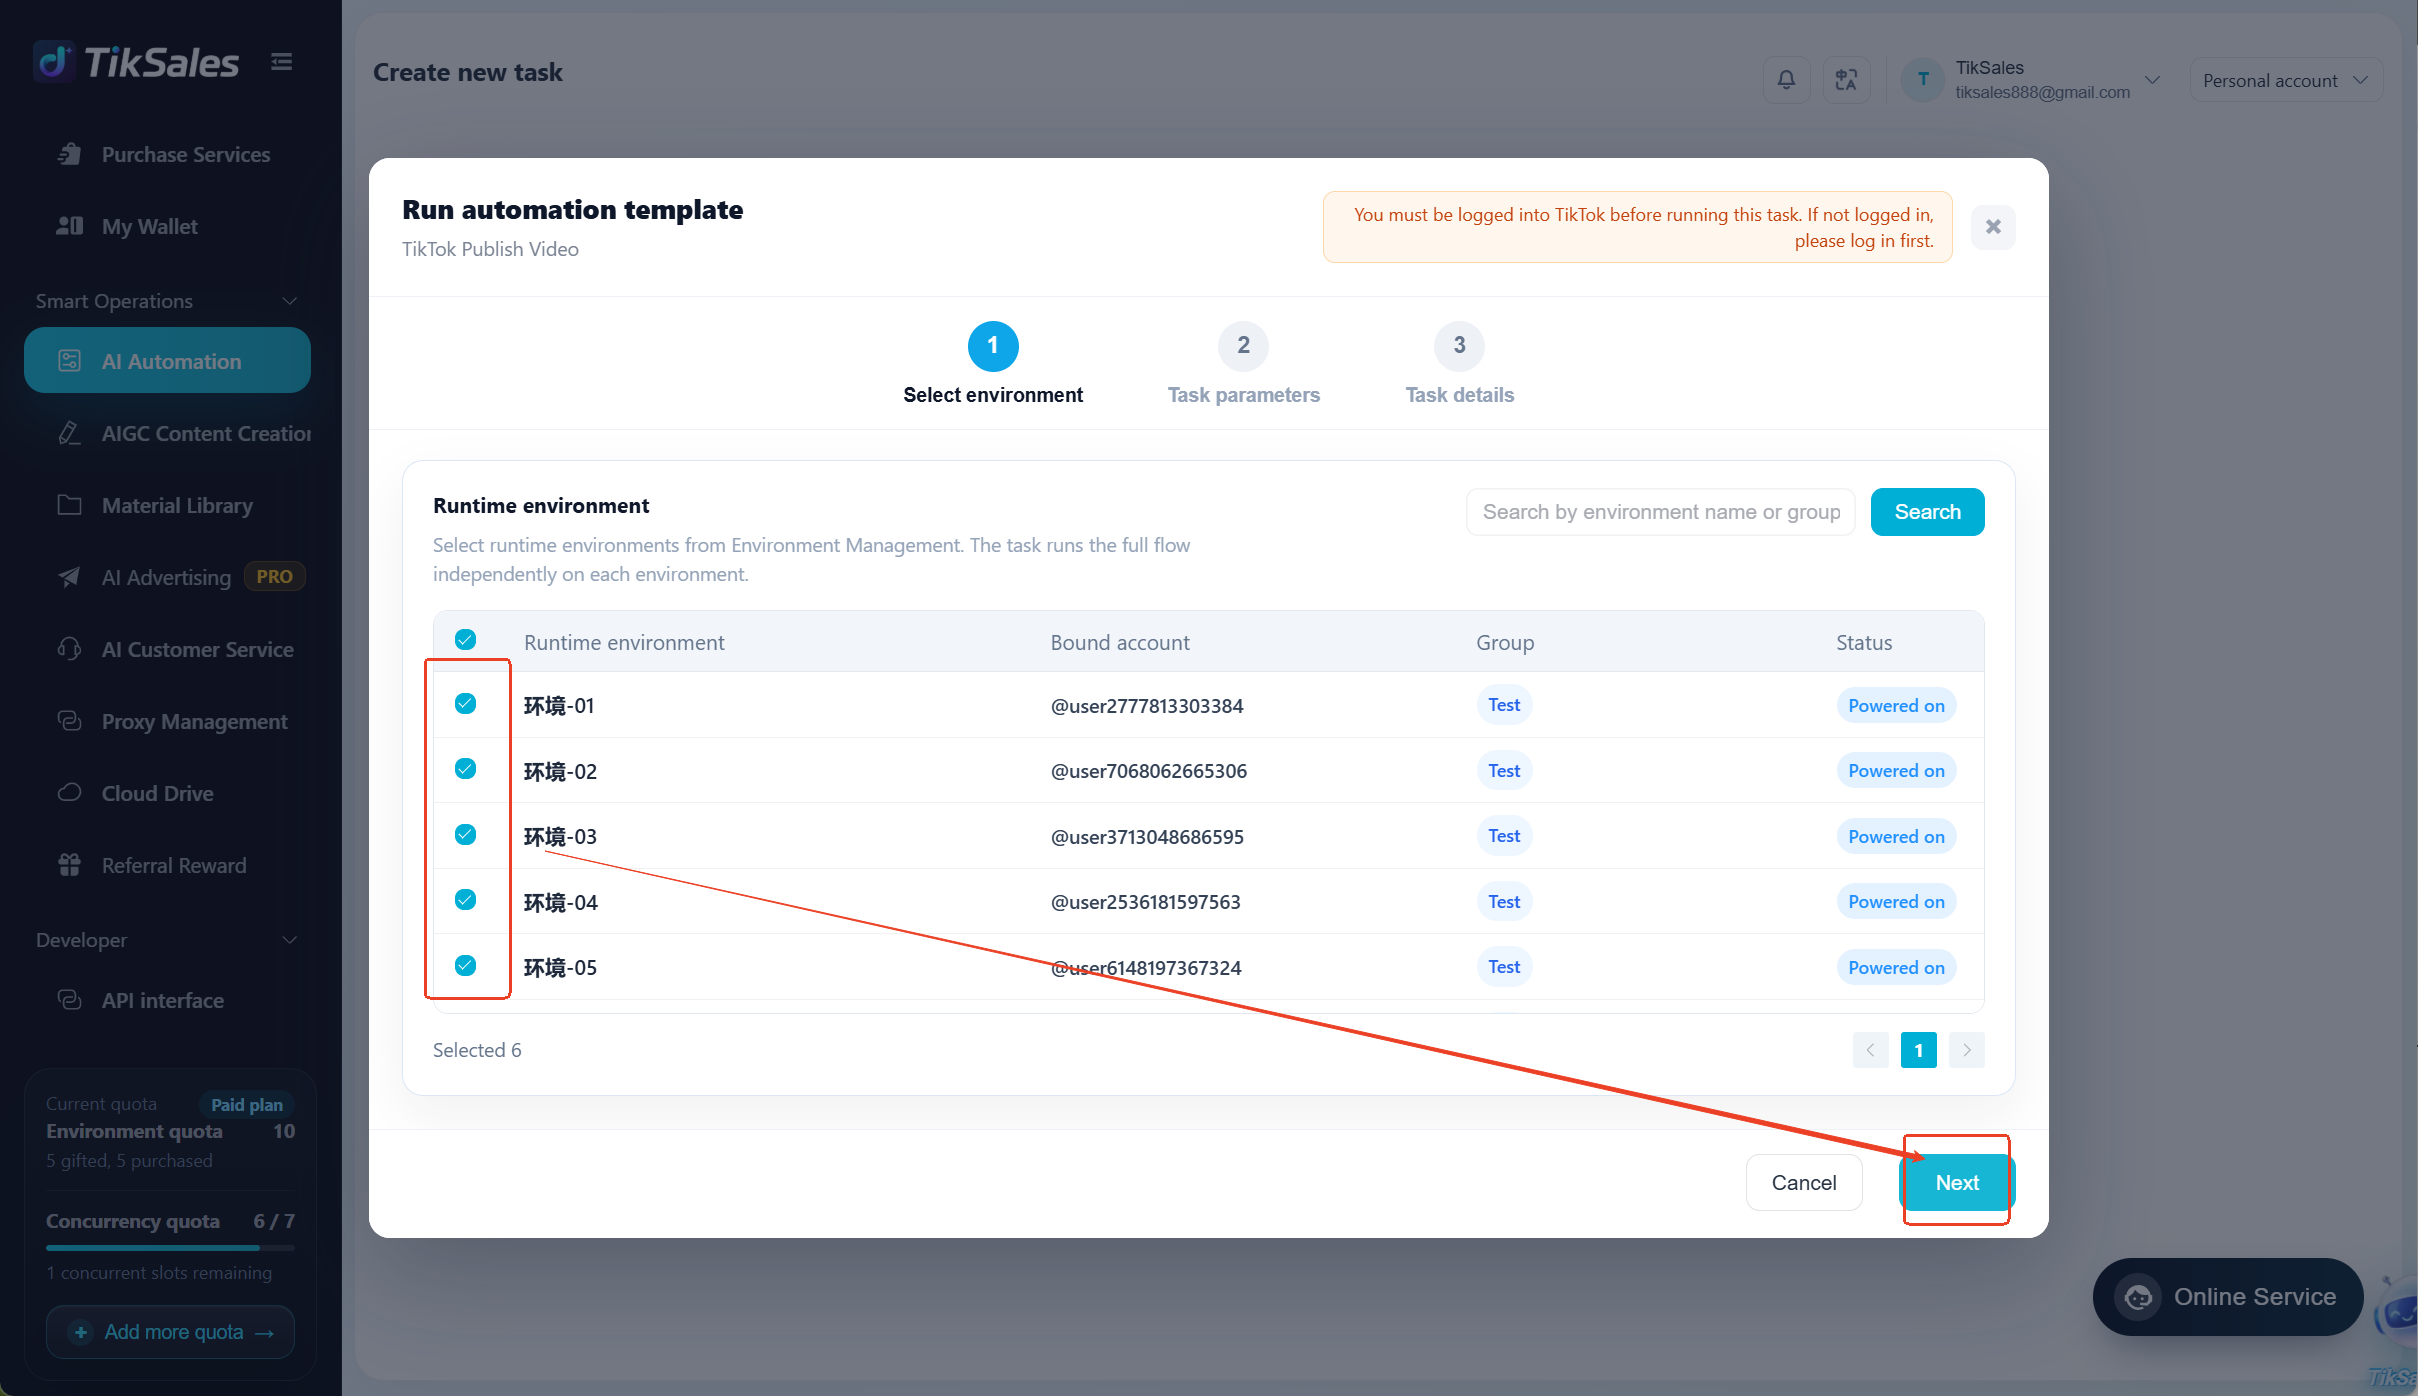Toggle the sidebar hamburger menu icon

(282, 62)
